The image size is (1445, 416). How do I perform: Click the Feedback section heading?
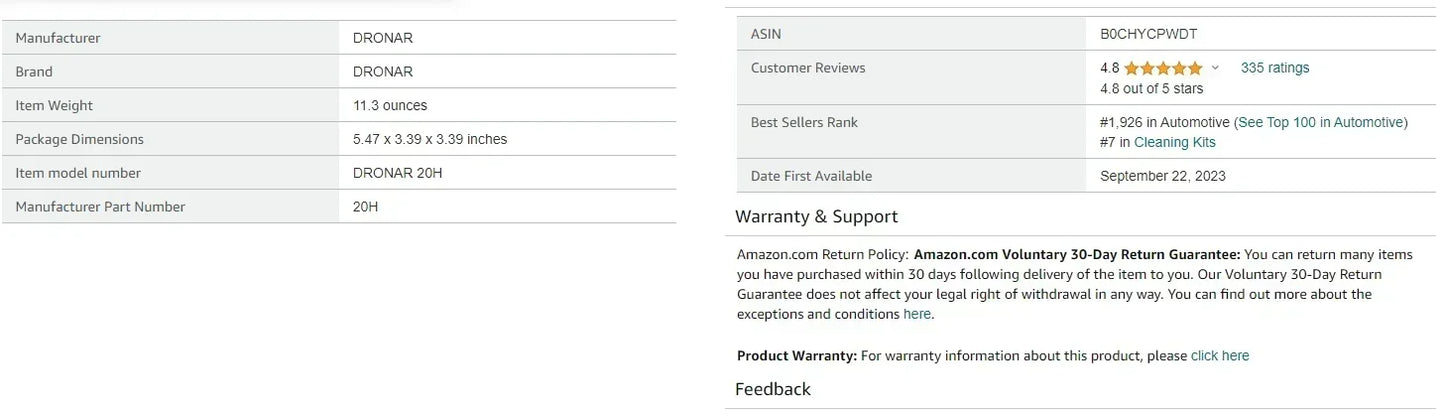[772, 389]
